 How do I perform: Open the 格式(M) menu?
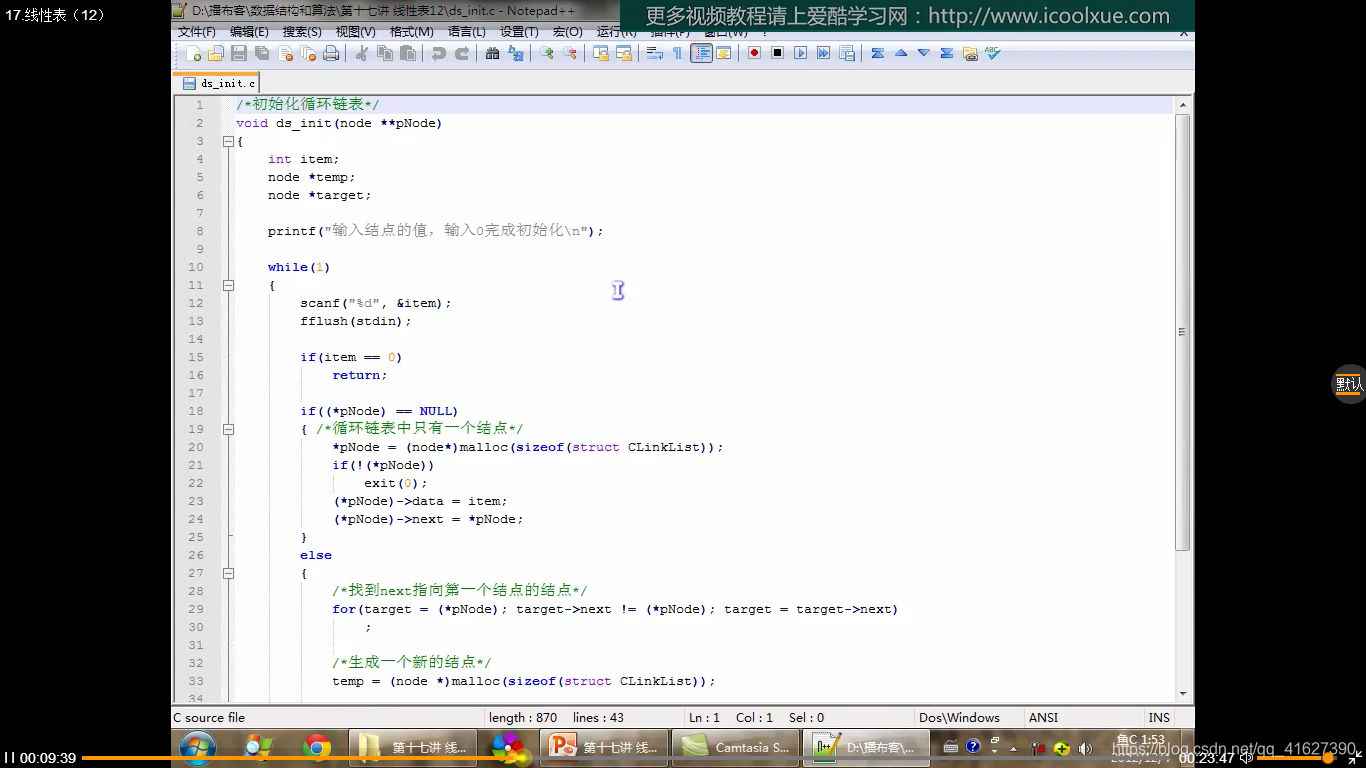coord(411,32)
